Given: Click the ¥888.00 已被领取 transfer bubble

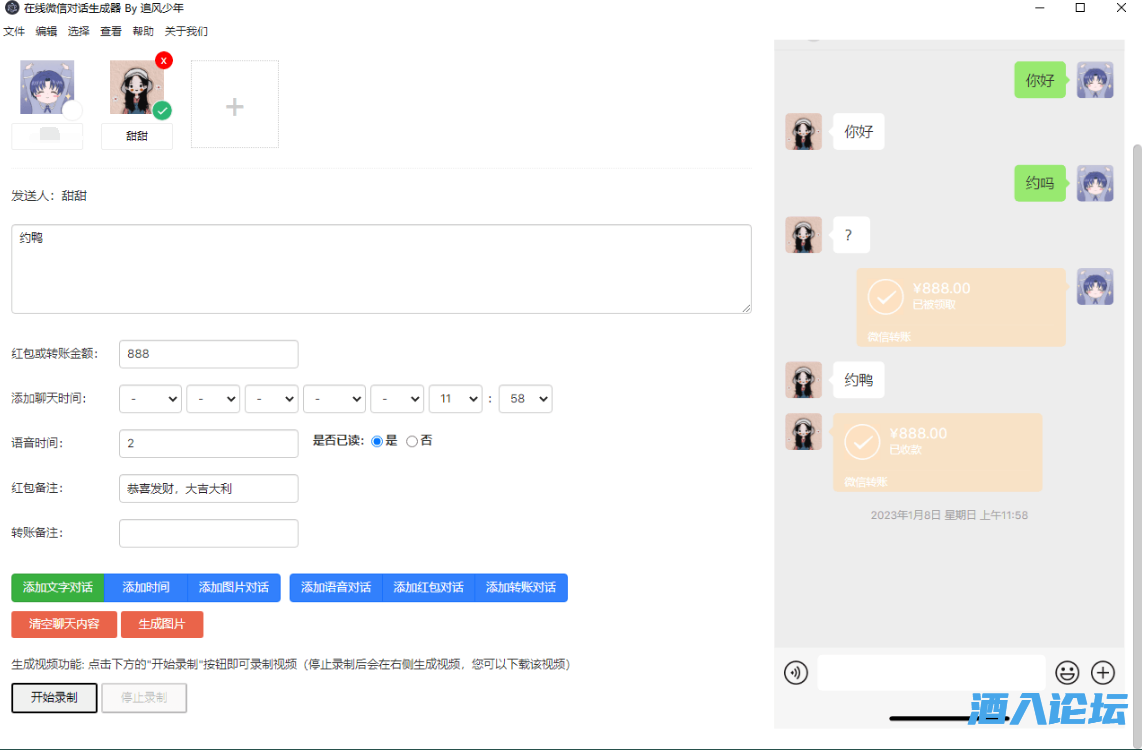Looking at the screenshot, I should pyautogui.click(x=961, y=306).
